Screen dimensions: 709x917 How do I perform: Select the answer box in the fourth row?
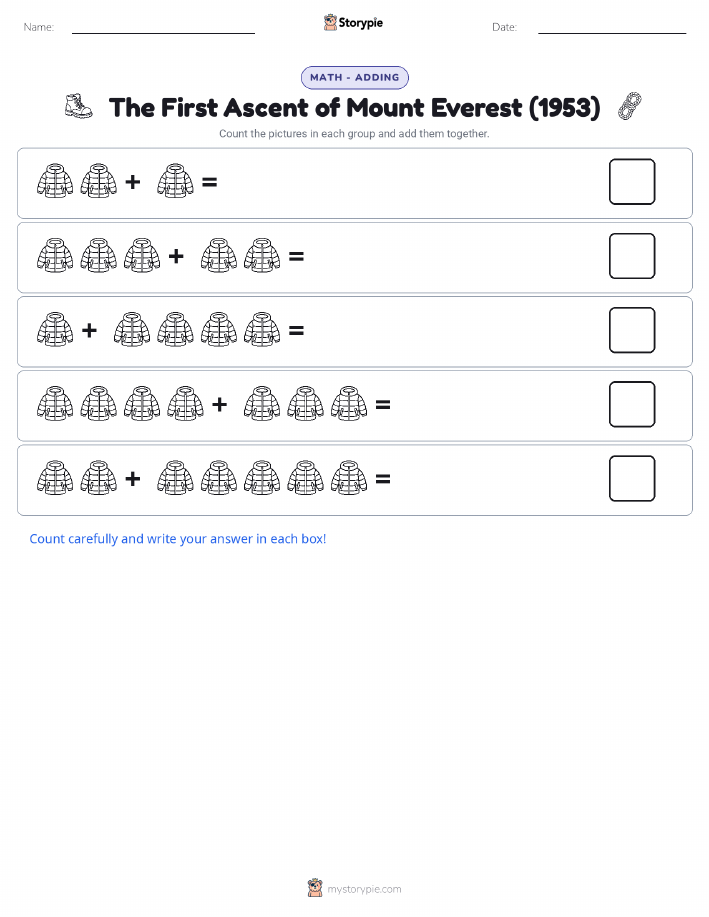point(632,404)
